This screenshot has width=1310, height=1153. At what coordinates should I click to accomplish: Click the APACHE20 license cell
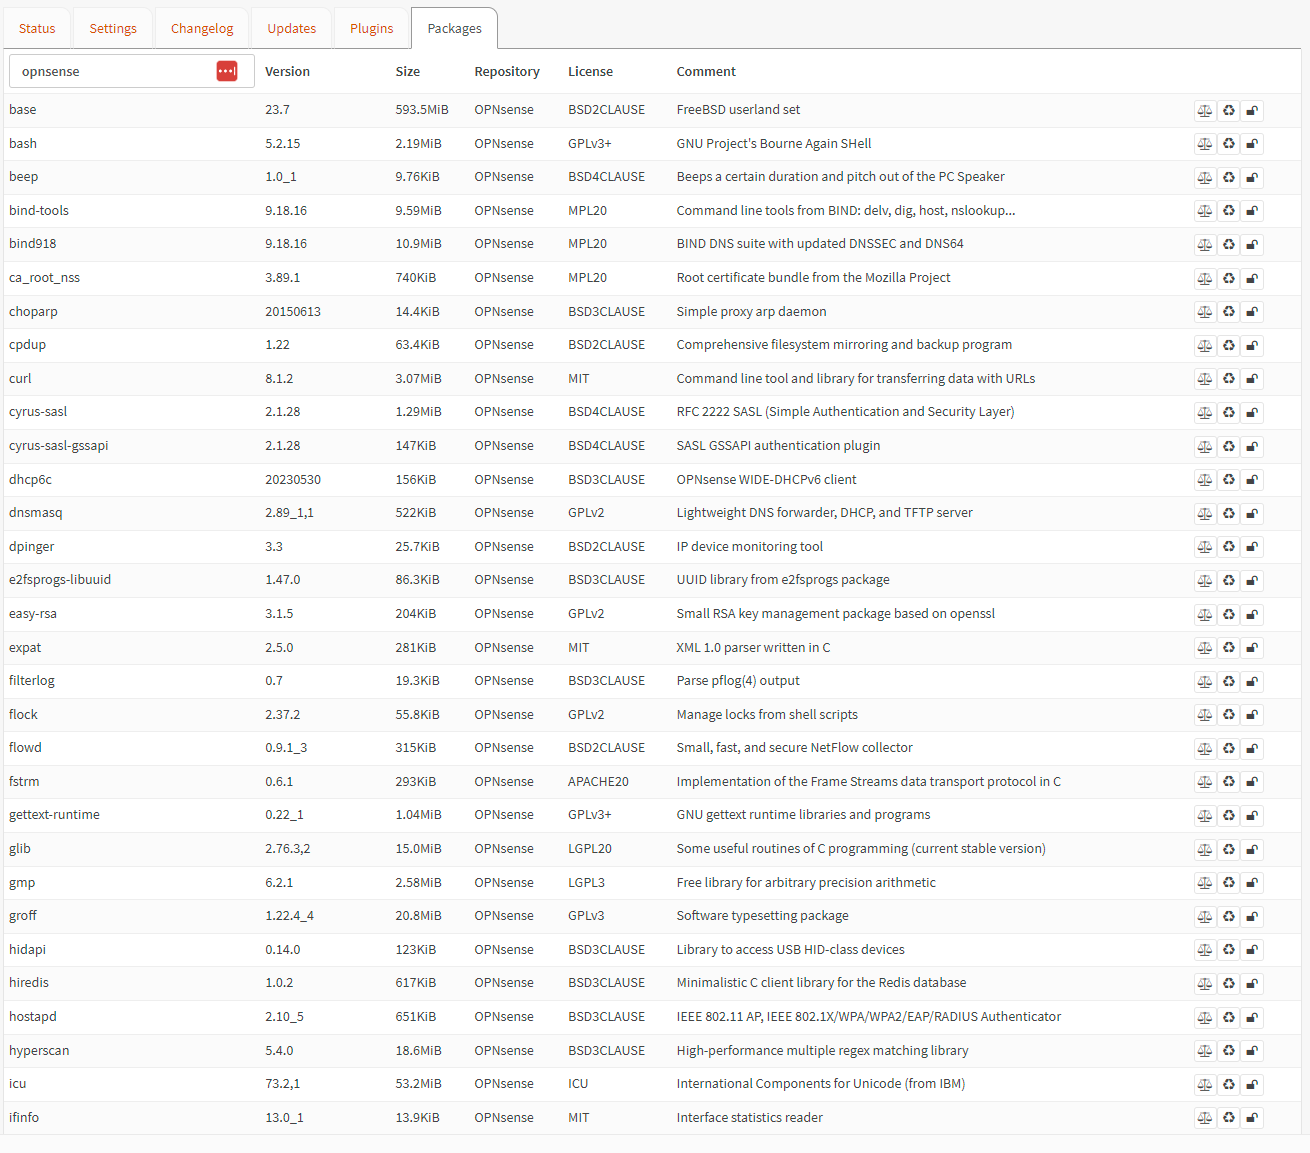point(598,781)
